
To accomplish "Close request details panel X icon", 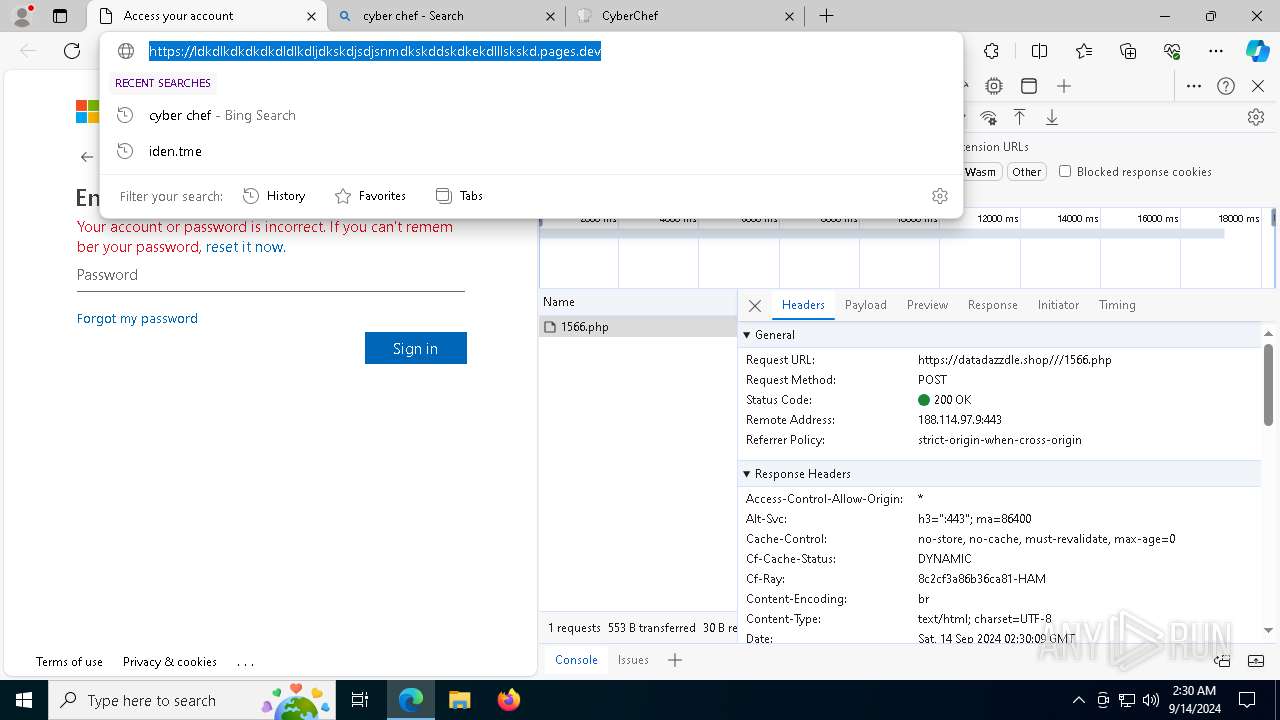I will coord(755,306).
